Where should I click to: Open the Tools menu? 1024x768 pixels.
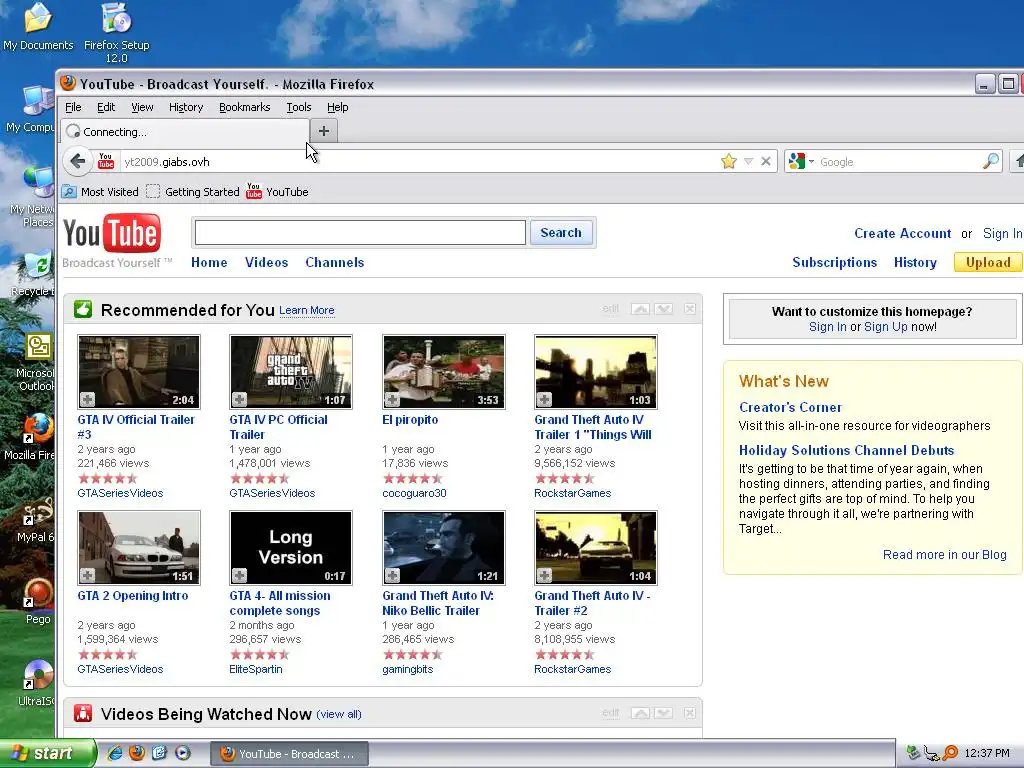tap(298, 107)
